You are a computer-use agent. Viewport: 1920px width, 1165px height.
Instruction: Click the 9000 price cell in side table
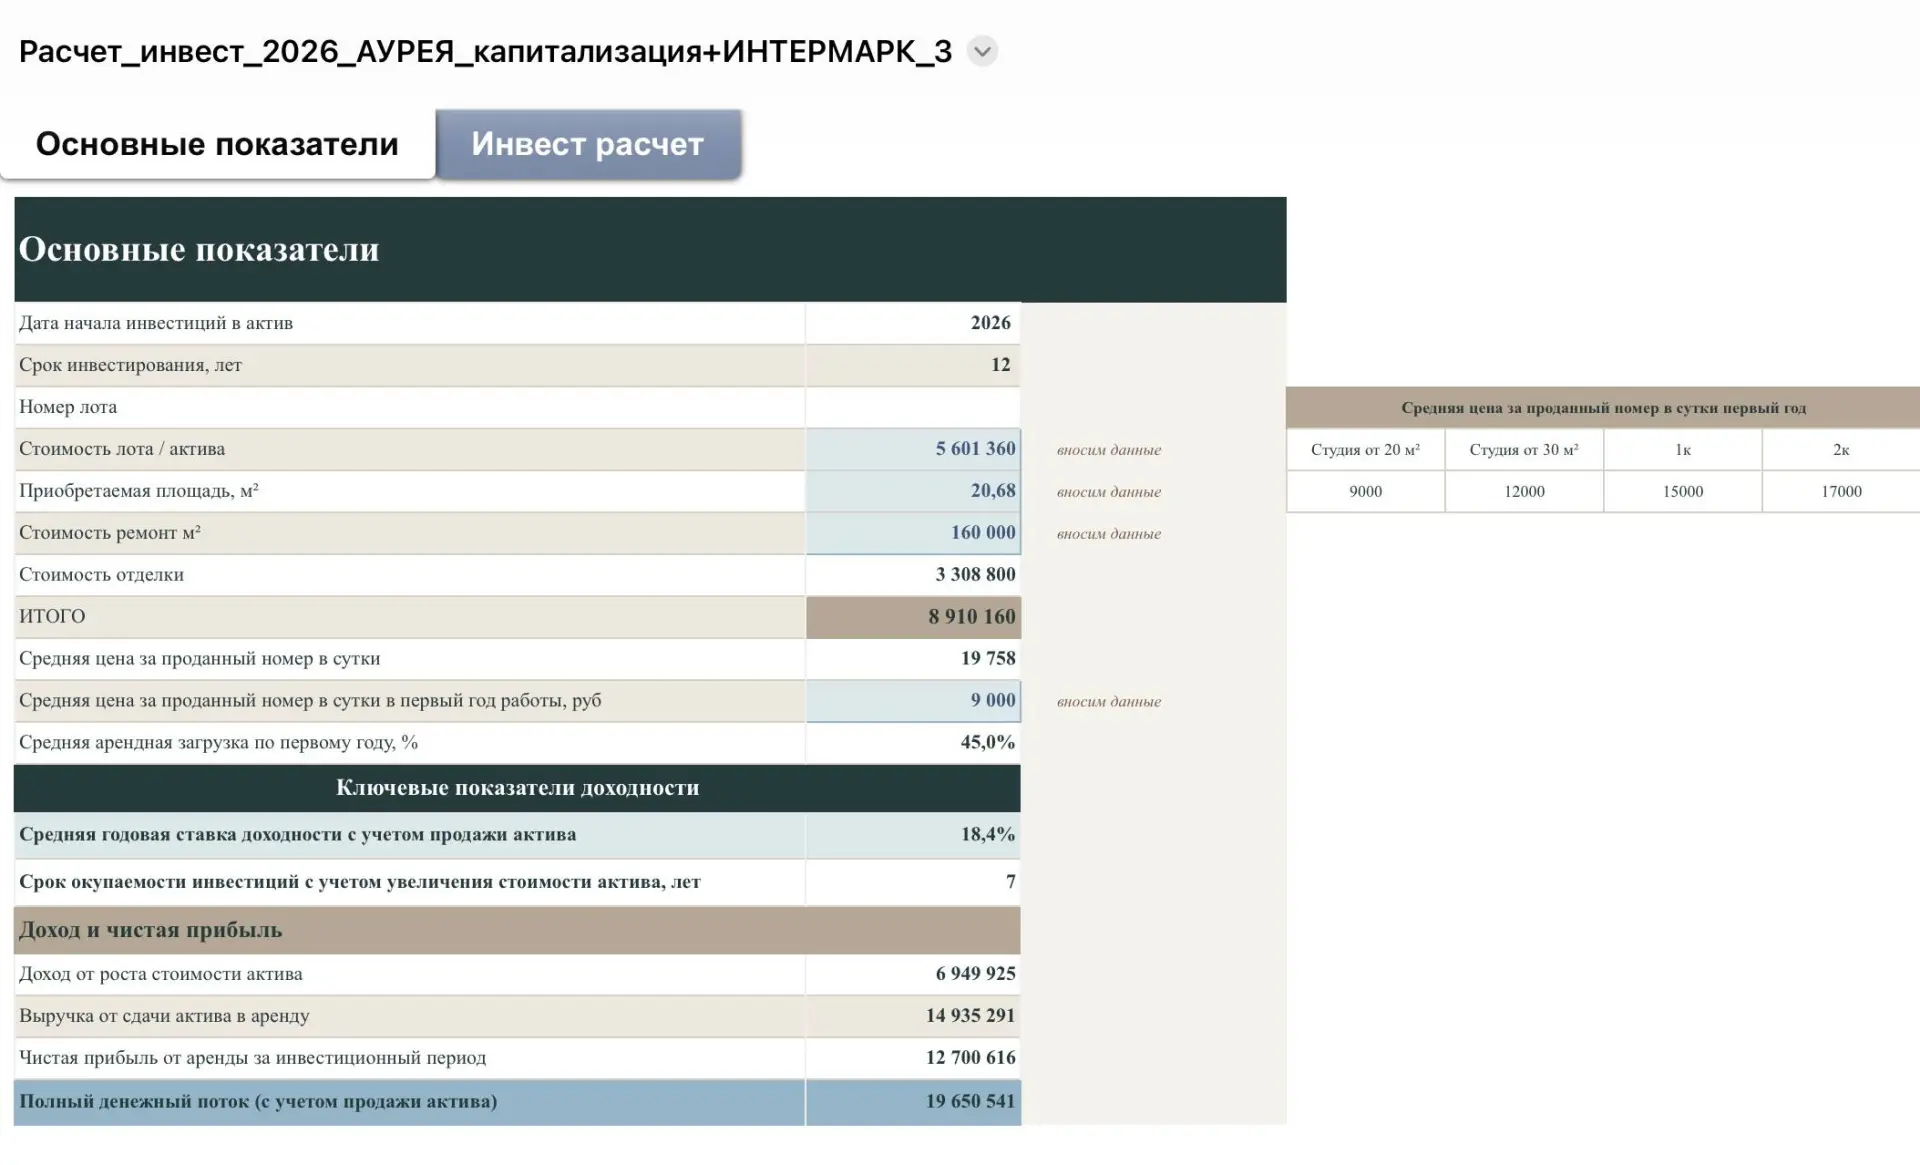click(x=1365, y=492)
